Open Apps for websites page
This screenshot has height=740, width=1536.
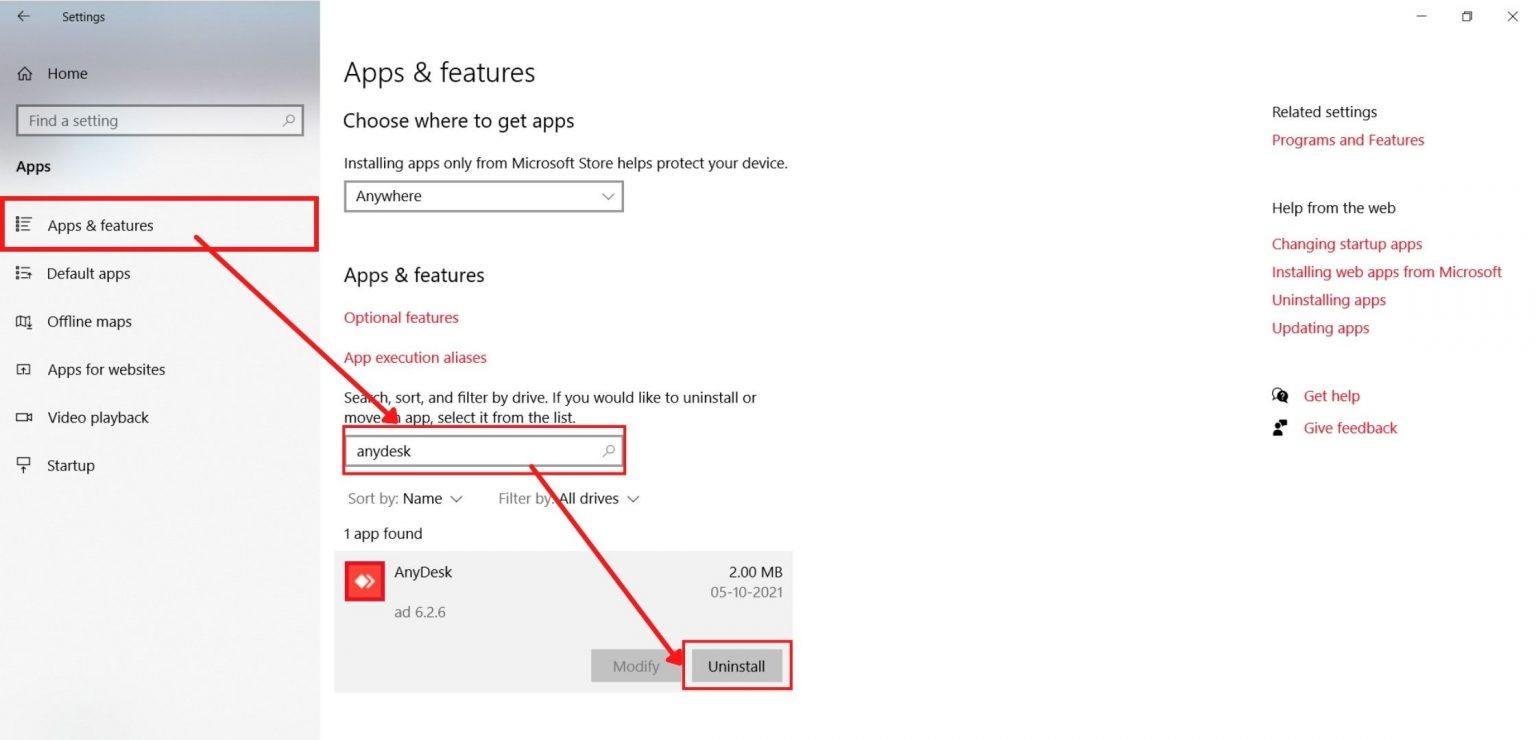[x=106, y=369]
